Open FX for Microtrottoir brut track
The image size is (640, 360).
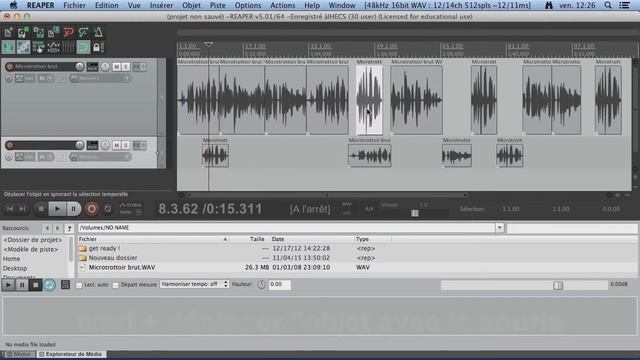click(x=137, y=67)
